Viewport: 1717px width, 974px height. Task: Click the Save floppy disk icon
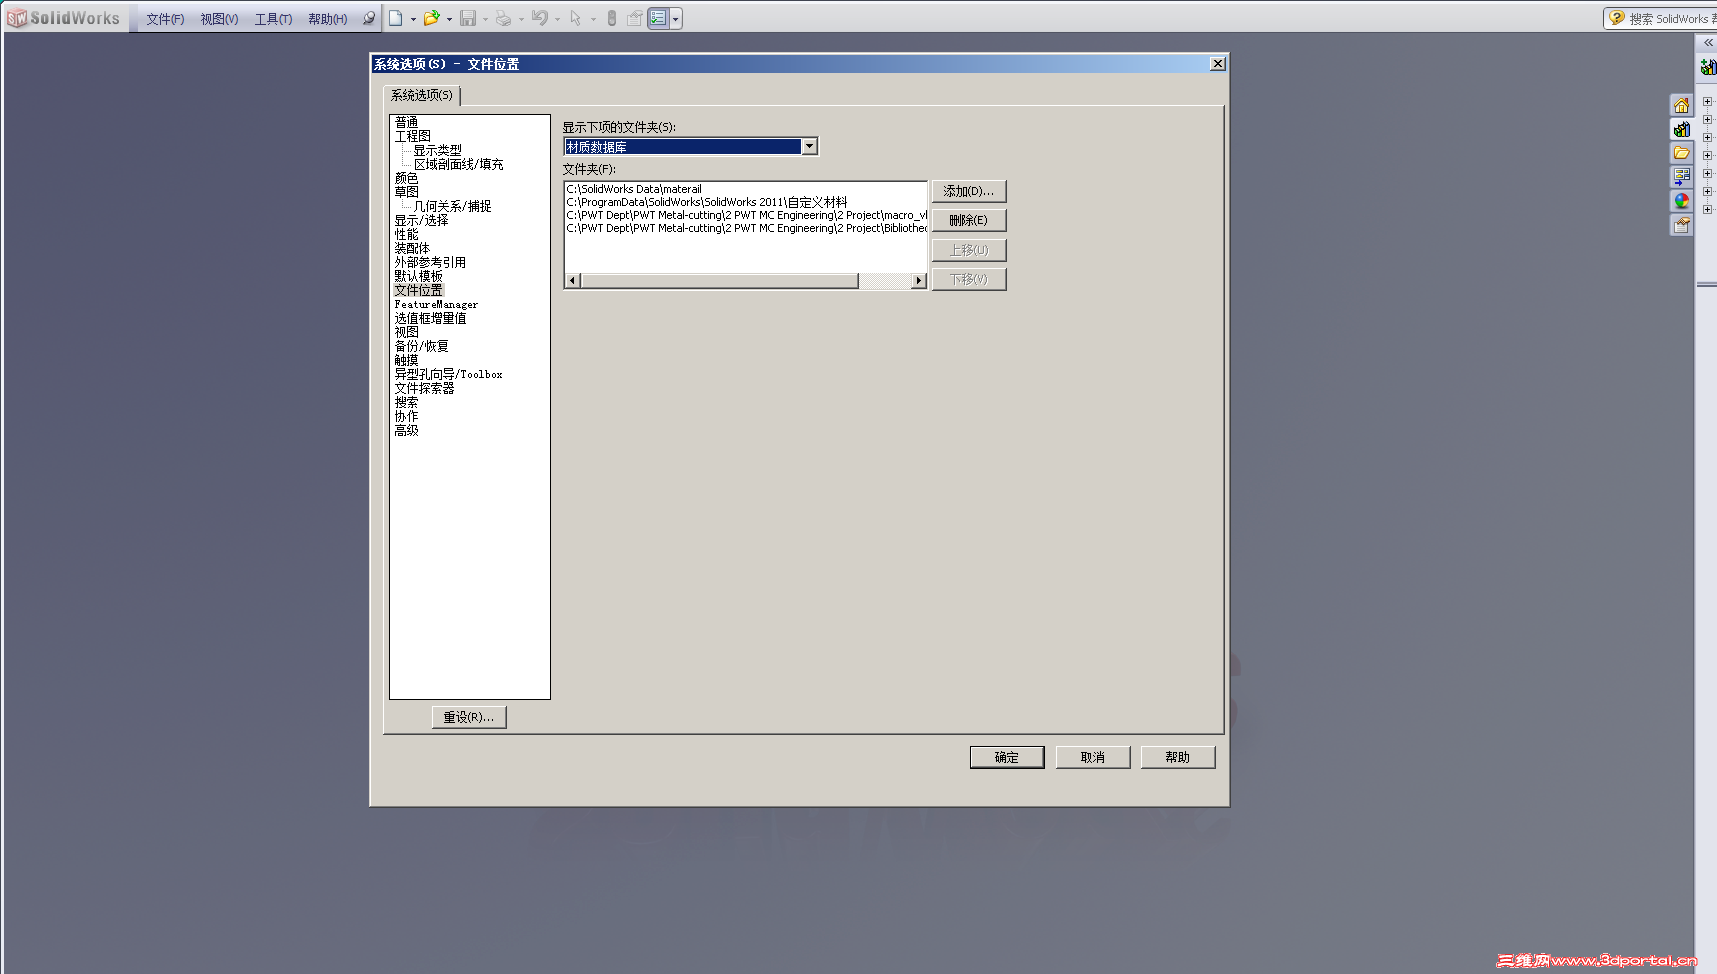click(x=467, y=18)
